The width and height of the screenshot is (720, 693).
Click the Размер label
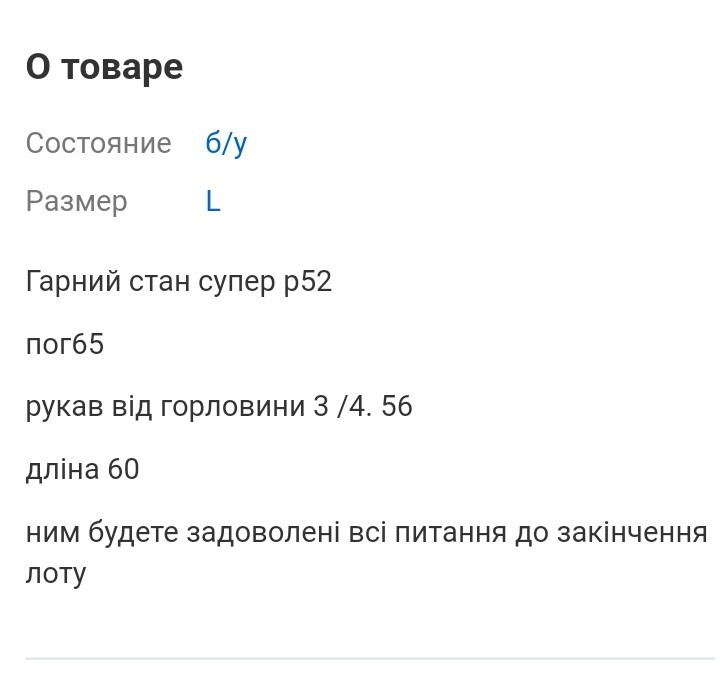tap(76, 202)
